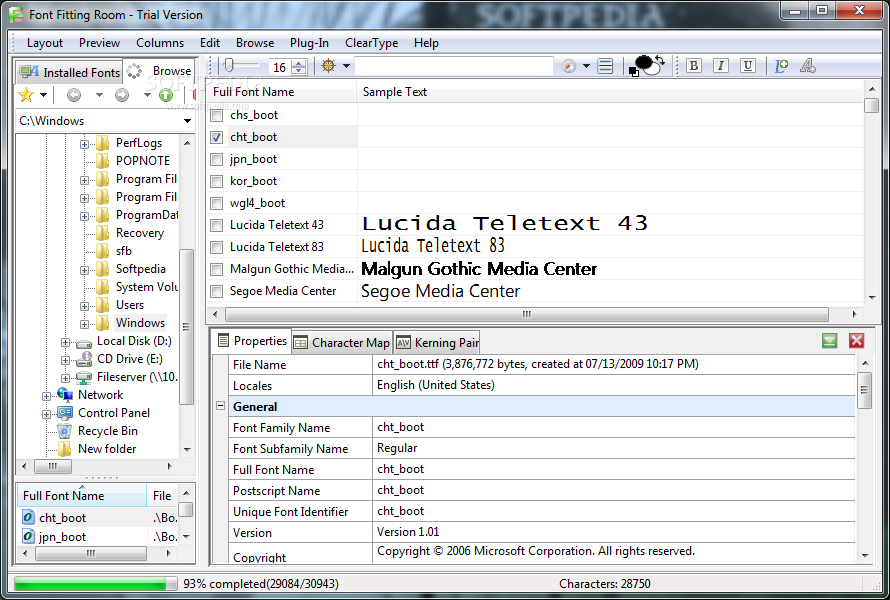Toggle underline formatting button
Image resolution: width=890 pixels, height=600 pixels.
[x=748, y=66]
